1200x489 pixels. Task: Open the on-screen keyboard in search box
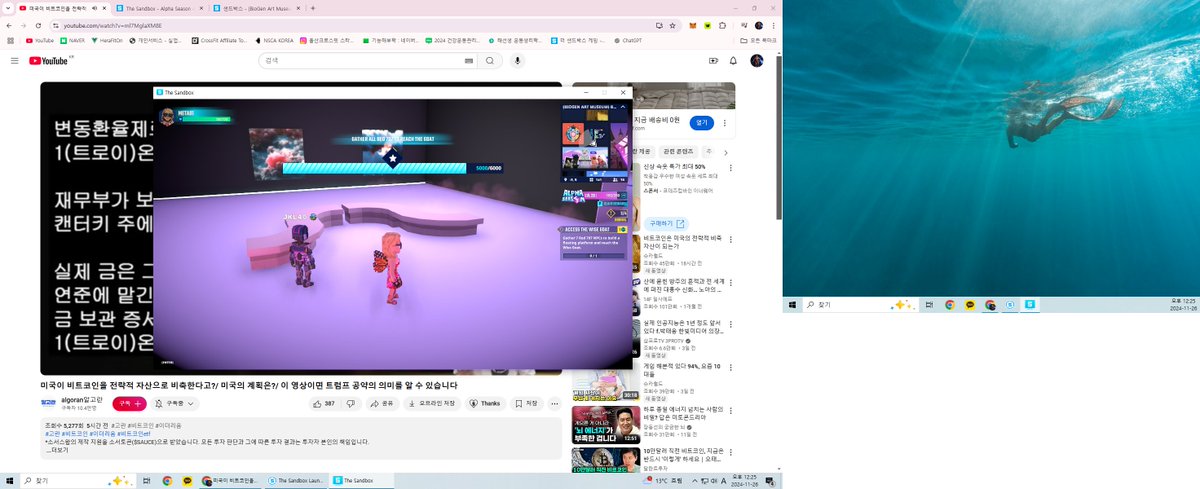pos(469,61)
